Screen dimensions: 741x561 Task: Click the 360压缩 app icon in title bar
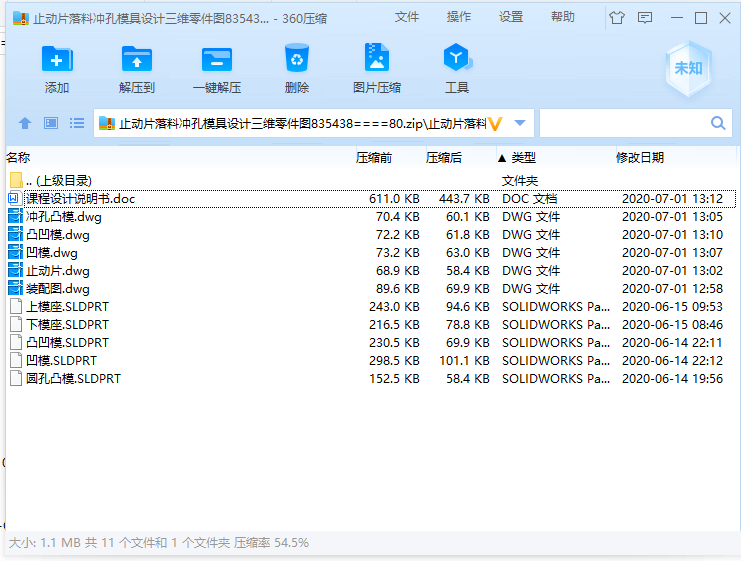(x=21, y=18)
